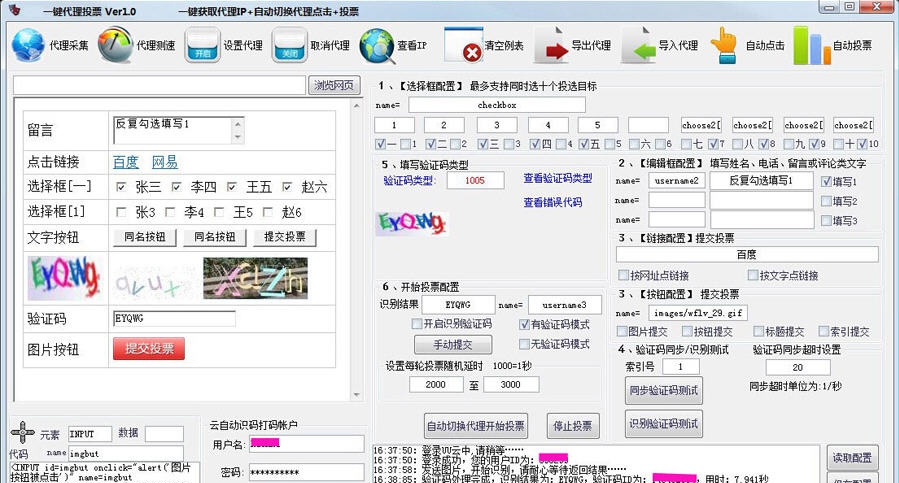Toggle the 填写1 checkbox
This screenshot has height=483, width=899.
(826, 181)
